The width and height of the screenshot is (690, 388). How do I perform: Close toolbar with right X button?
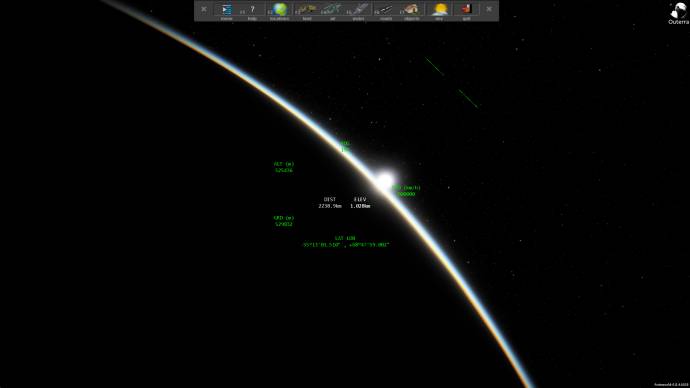(x=489, y=9)
